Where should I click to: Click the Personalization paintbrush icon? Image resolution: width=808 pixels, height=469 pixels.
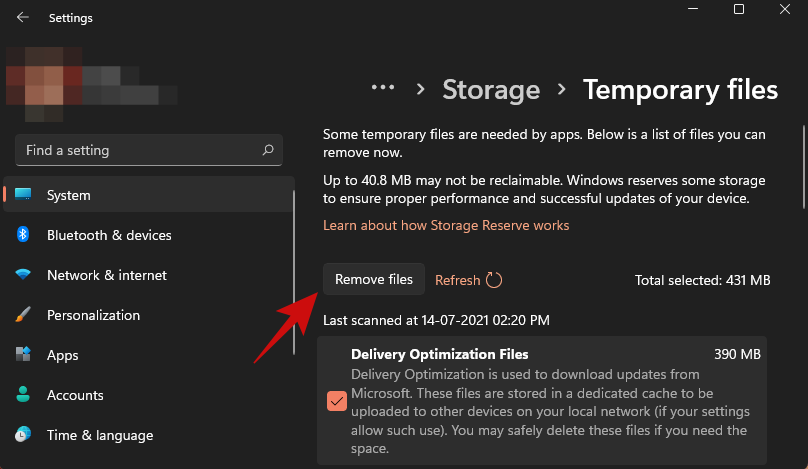pos(23,315)
